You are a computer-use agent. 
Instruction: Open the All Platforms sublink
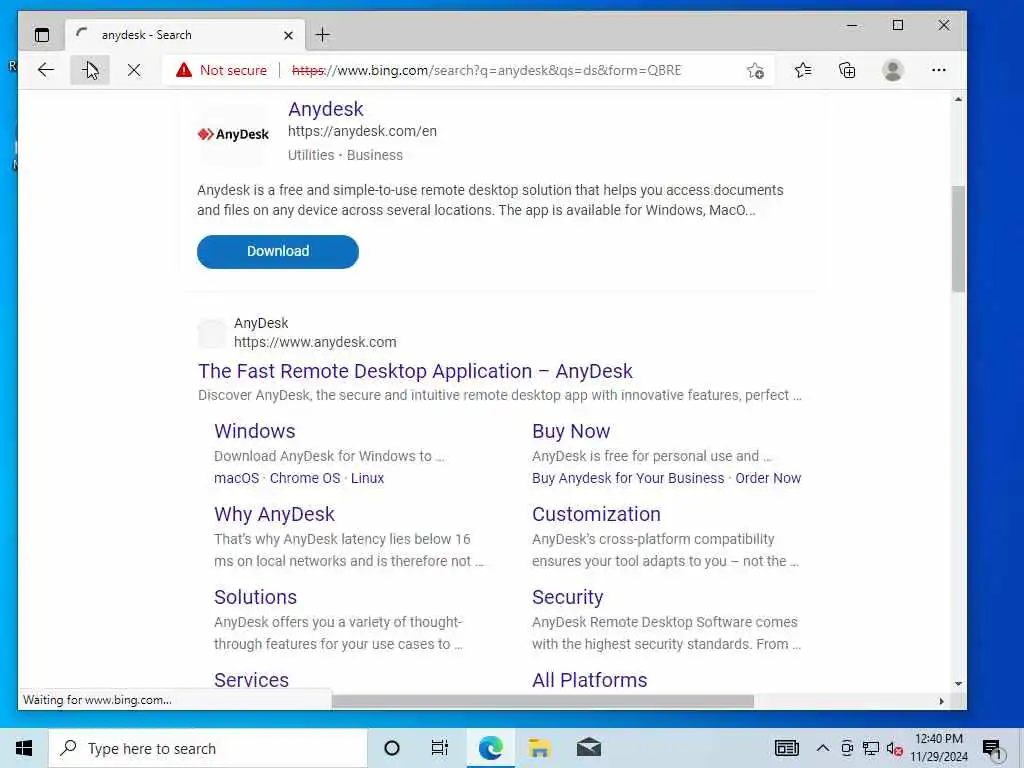point(590,680)
